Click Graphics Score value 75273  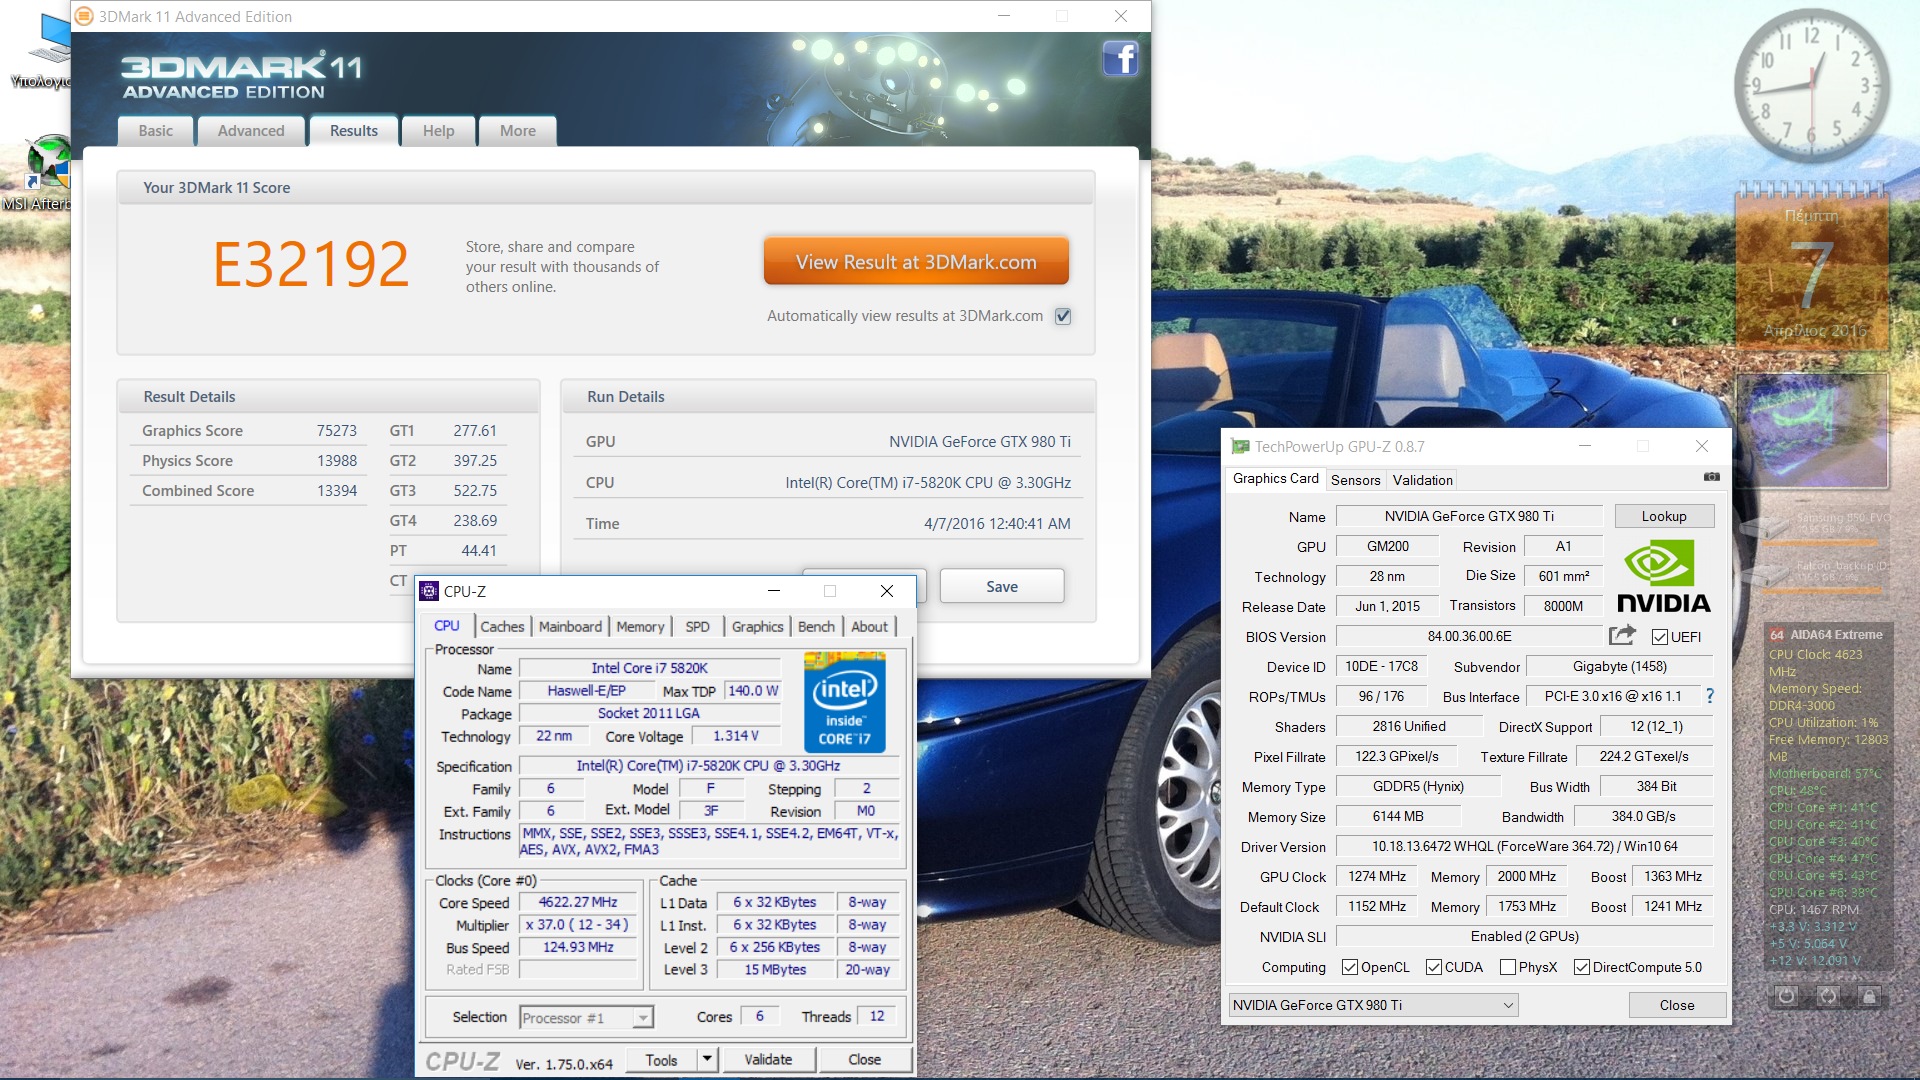pos(336,431)
